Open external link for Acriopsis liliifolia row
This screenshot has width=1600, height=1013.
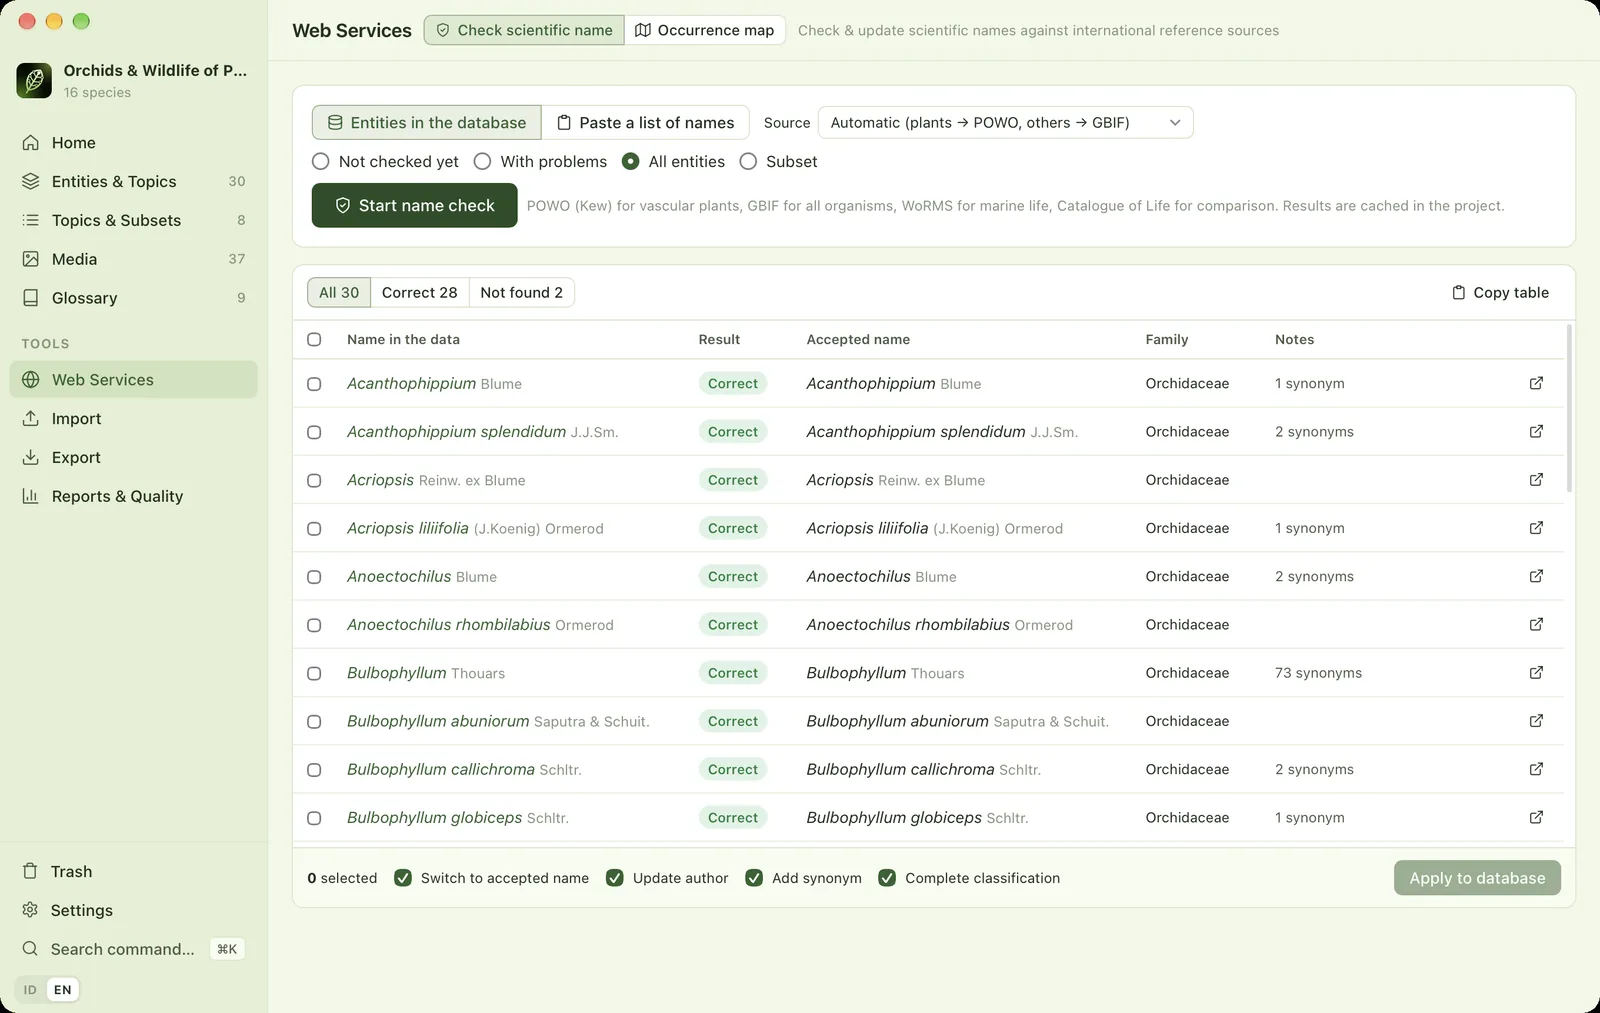click(1536, 528)
